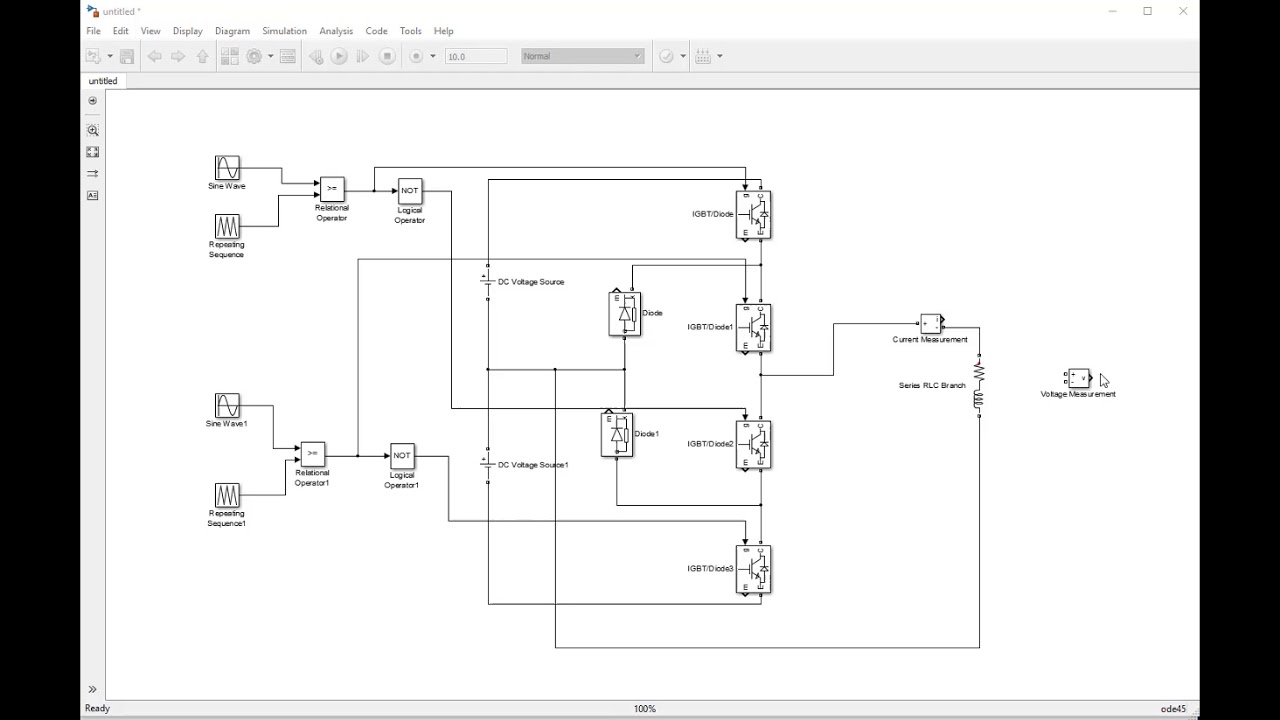Select the Relational Operator block
The width and height of the screenshot is (1280, 720).
tap(332, 189)
